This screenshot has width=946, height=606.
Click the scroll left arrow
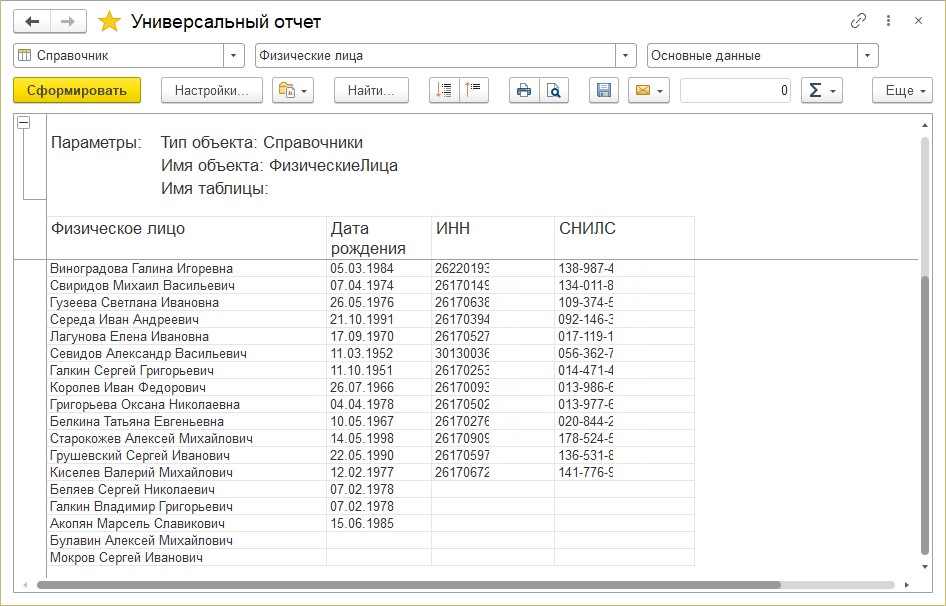25,585
